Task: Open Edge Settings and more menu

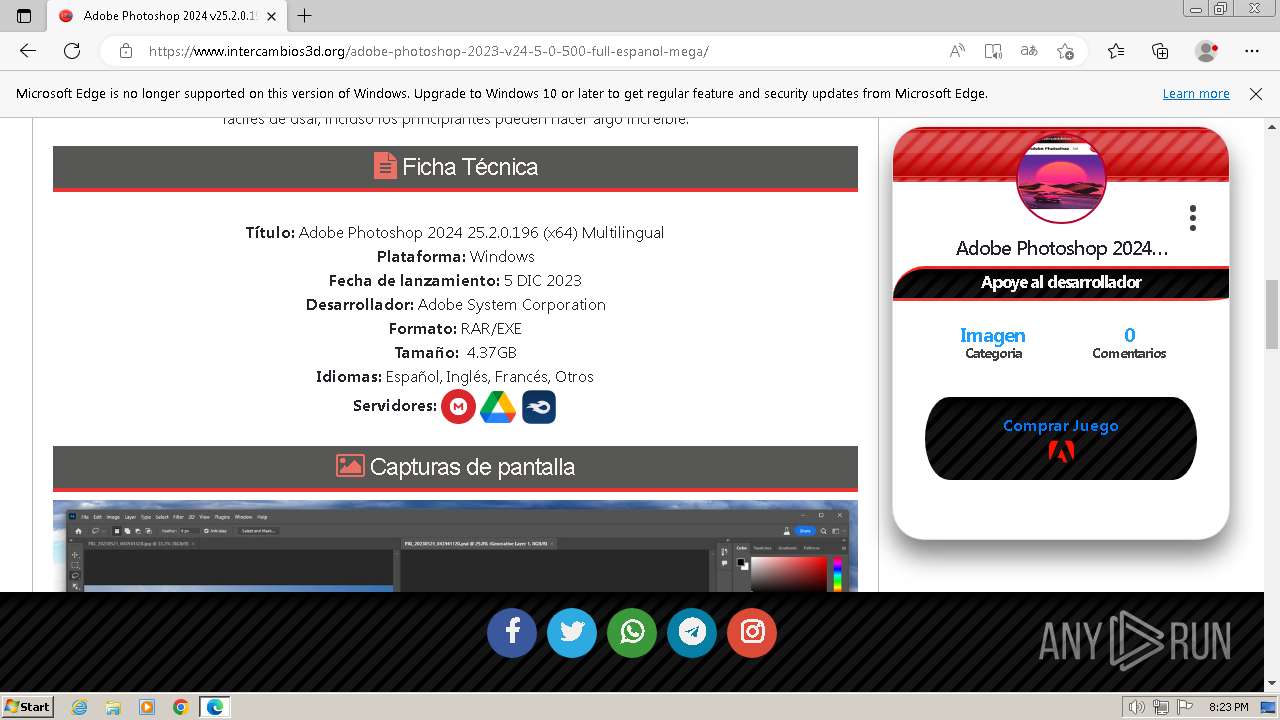Action: [x=1252, y=51]
